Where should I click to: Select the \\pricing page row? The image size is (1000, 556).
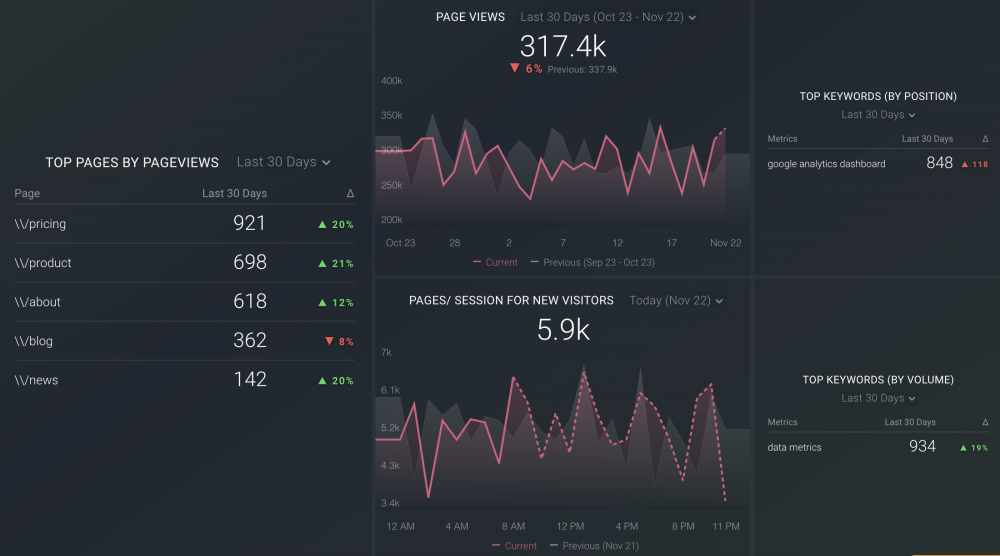(41, 224)
